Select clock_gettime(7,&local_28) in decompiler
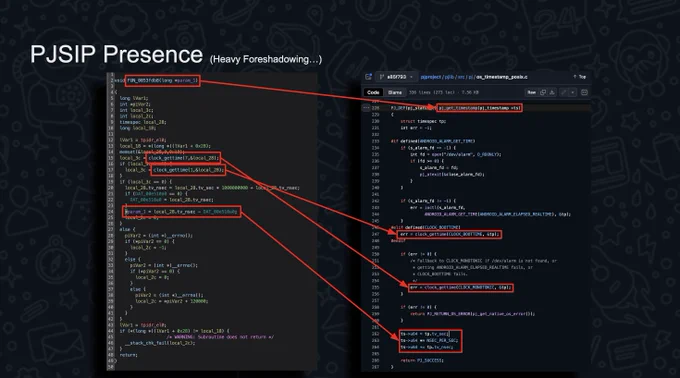680x378 pixels. pyautogui.click(x=183, y=158)
